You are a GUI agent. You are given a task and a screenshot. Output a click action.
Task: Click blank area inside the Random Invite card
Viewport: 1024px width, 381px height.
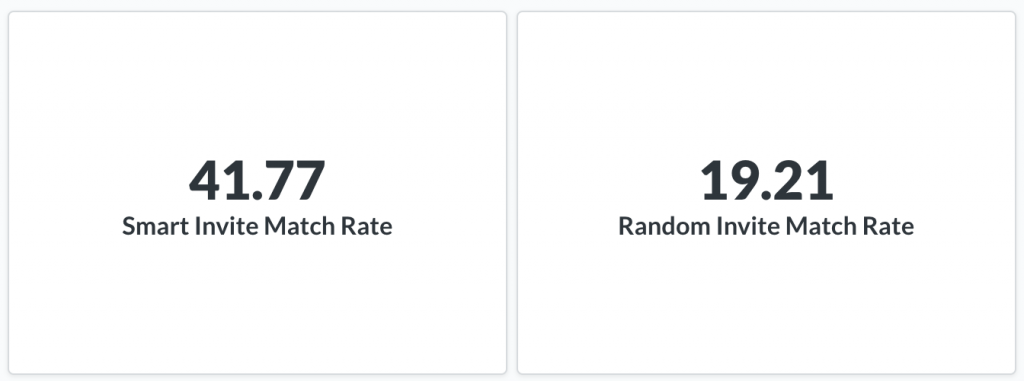coord(767,307)
